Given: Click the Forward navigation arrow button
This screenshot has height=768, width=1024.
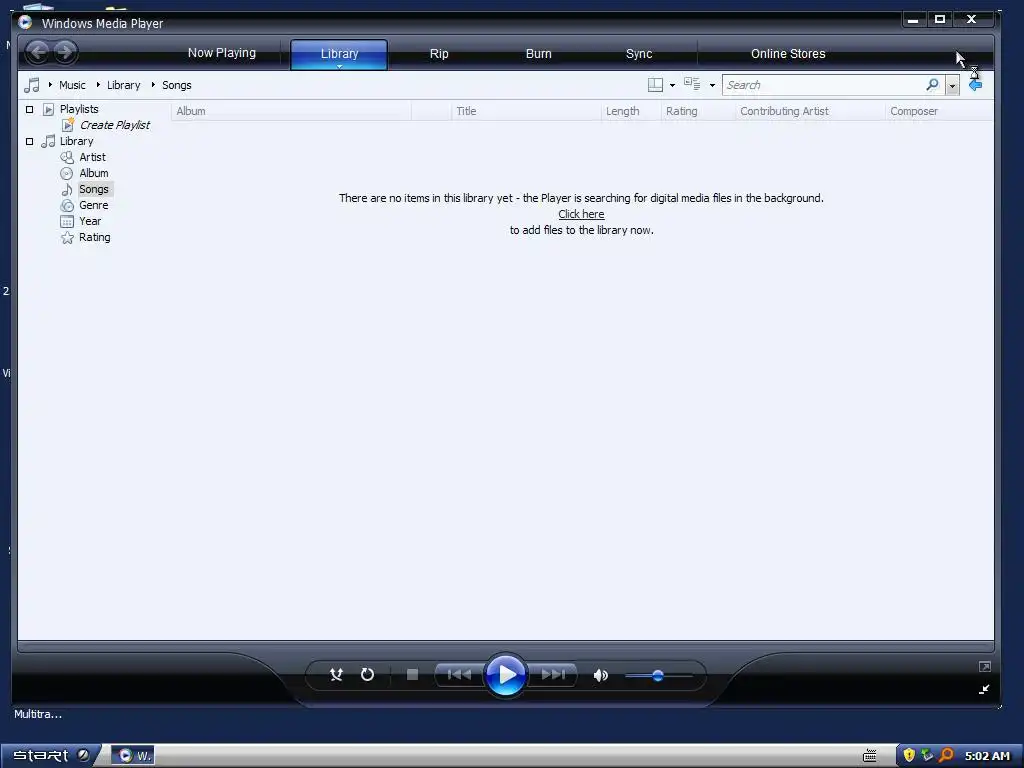Looking at the screenshot, I should click(65, 52).
